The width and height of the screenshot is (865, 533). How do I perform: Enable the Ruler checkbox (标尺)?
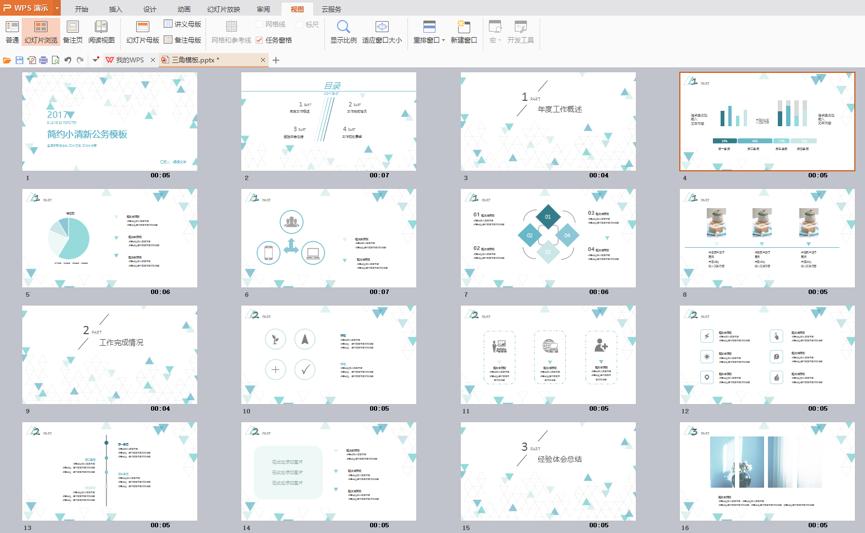pyautogui.click(x=299, y=24)
